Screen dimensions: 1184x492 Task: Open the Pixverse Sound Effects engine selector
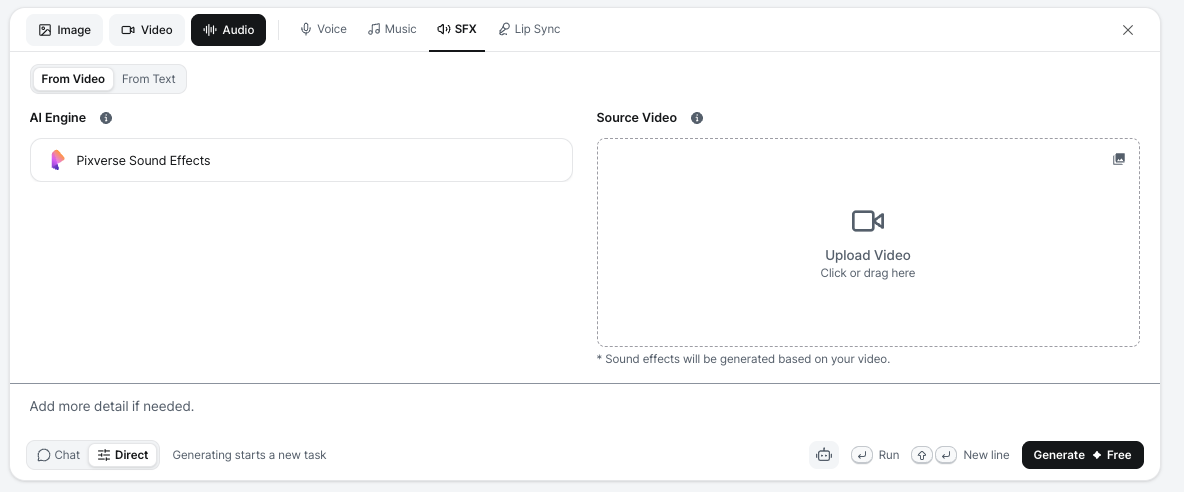(x=301, y=160)
